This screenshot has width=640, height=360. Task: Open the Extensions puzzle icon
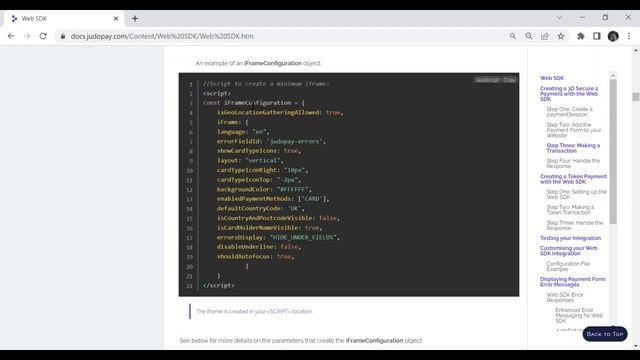point(580,36)
